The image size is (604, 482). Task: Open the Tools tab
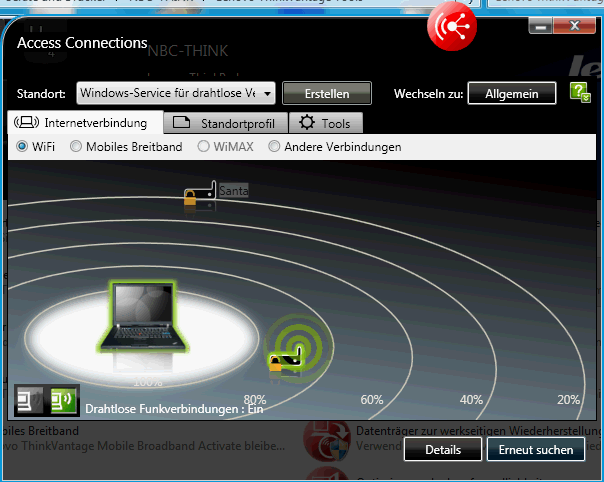[325, 123]
